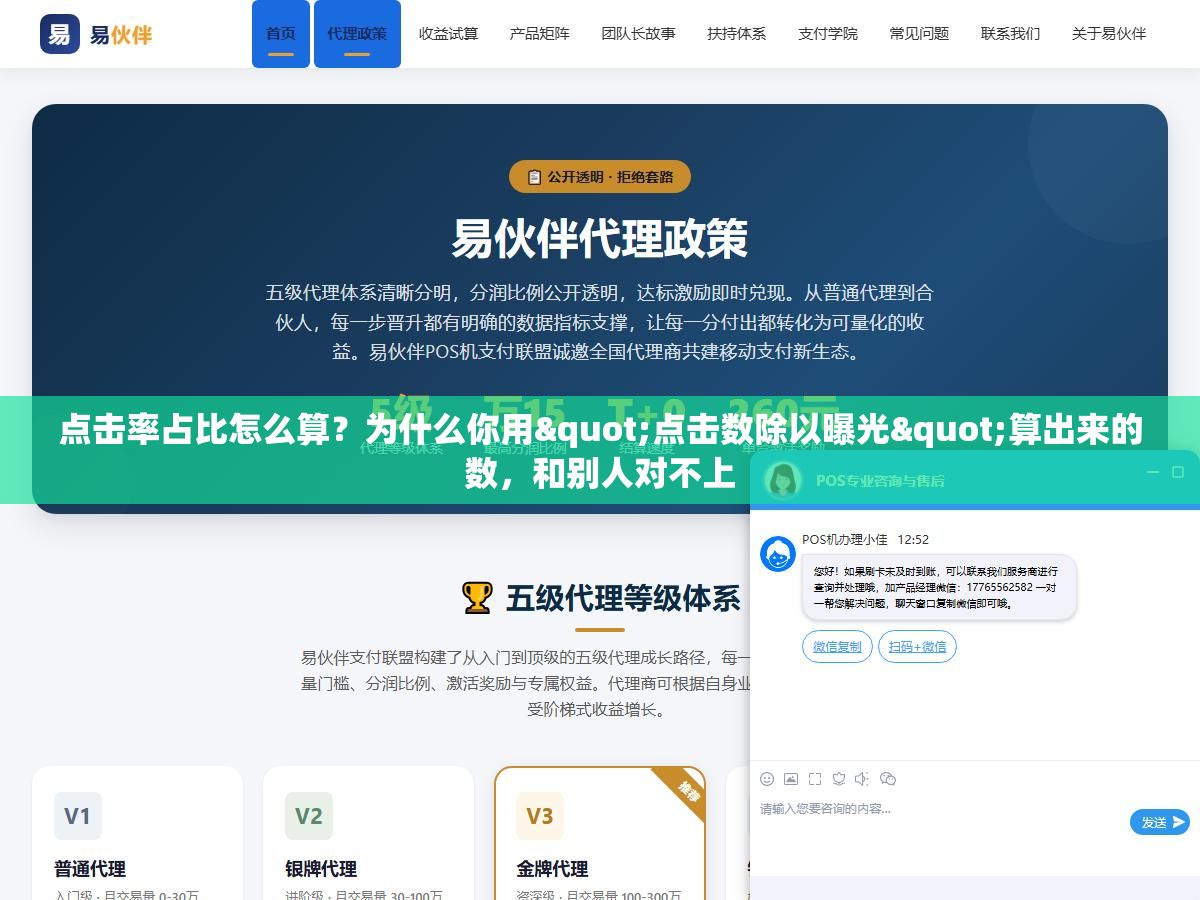Open the 代理政策 navigation tab
Viewport: 1200px width, 900px height.
click(x=357, y=34)
